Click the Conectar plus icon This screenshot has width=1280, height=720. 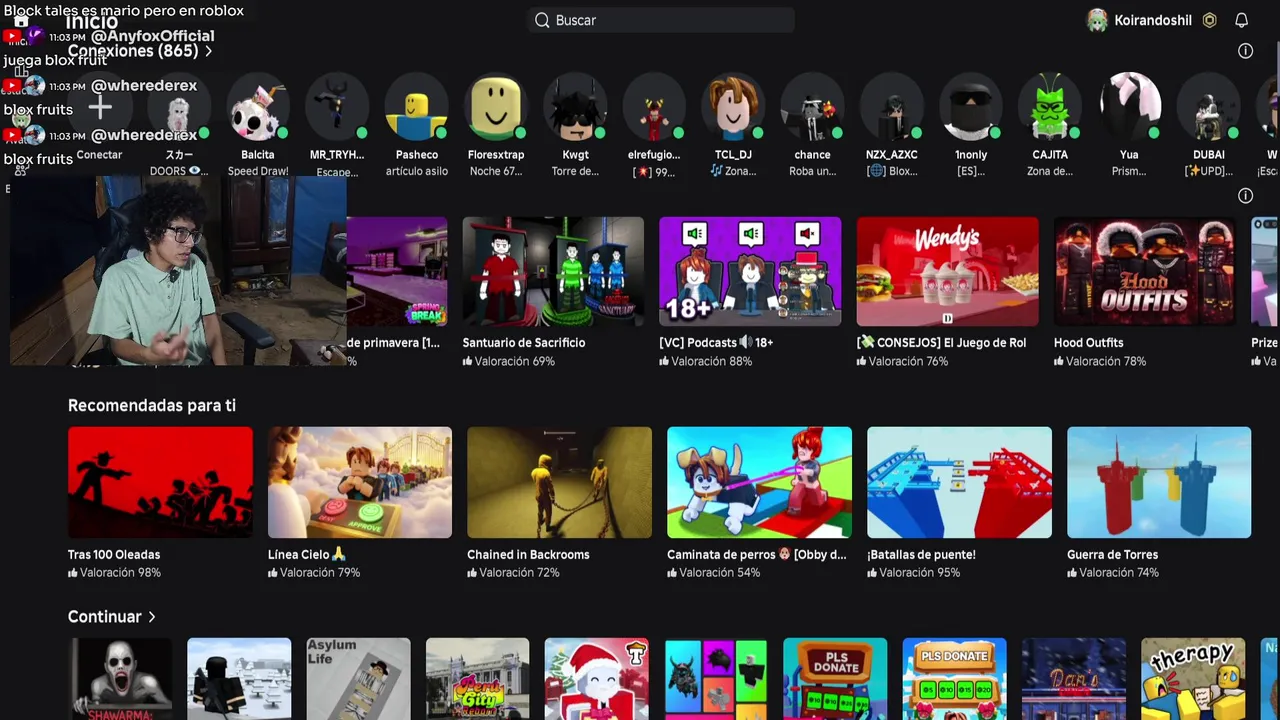[99, 106]
